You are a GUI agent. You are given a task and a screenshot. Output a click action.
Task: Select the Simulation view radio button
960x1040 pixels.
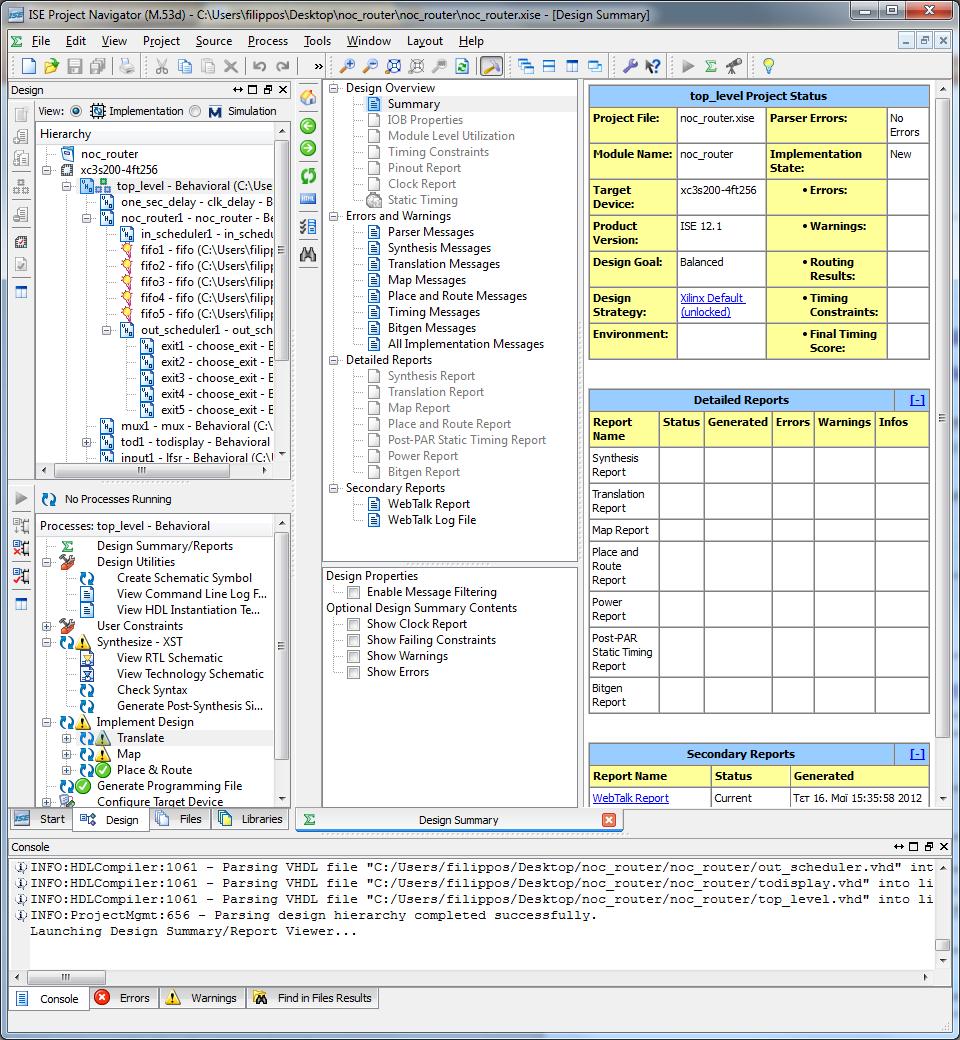point(195,111)
